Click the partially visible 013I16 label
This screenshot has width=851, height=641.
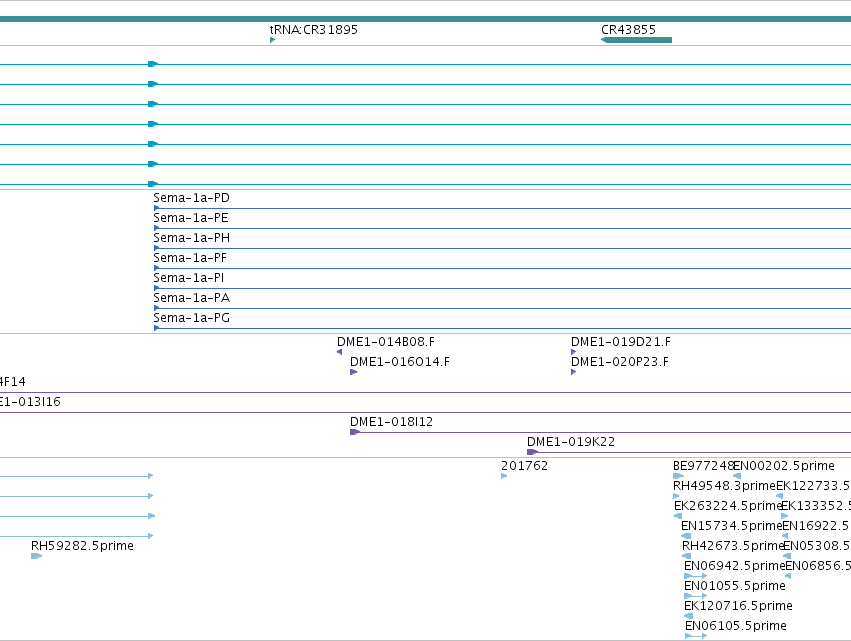pos(30,402)
